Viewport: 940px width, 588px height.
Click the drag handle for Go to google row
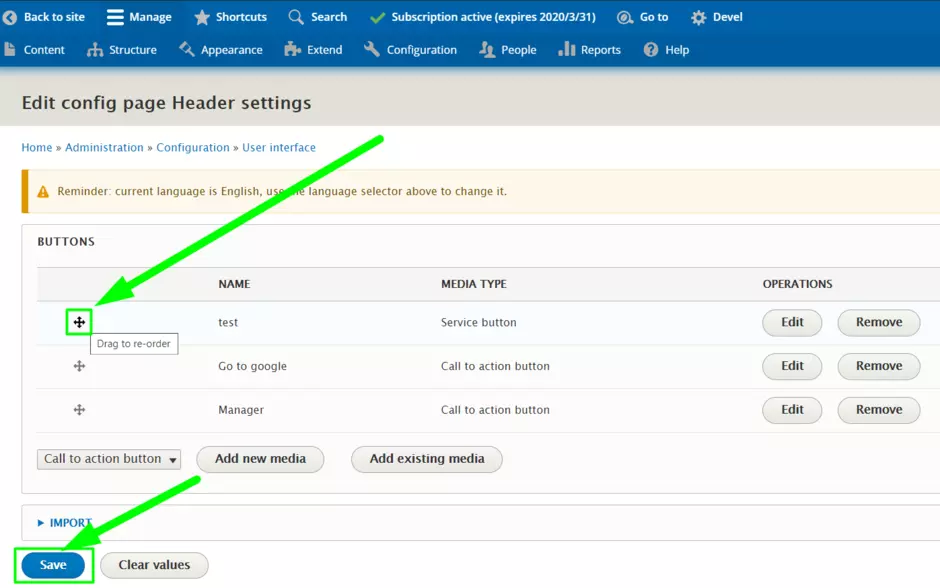point(79,366)
